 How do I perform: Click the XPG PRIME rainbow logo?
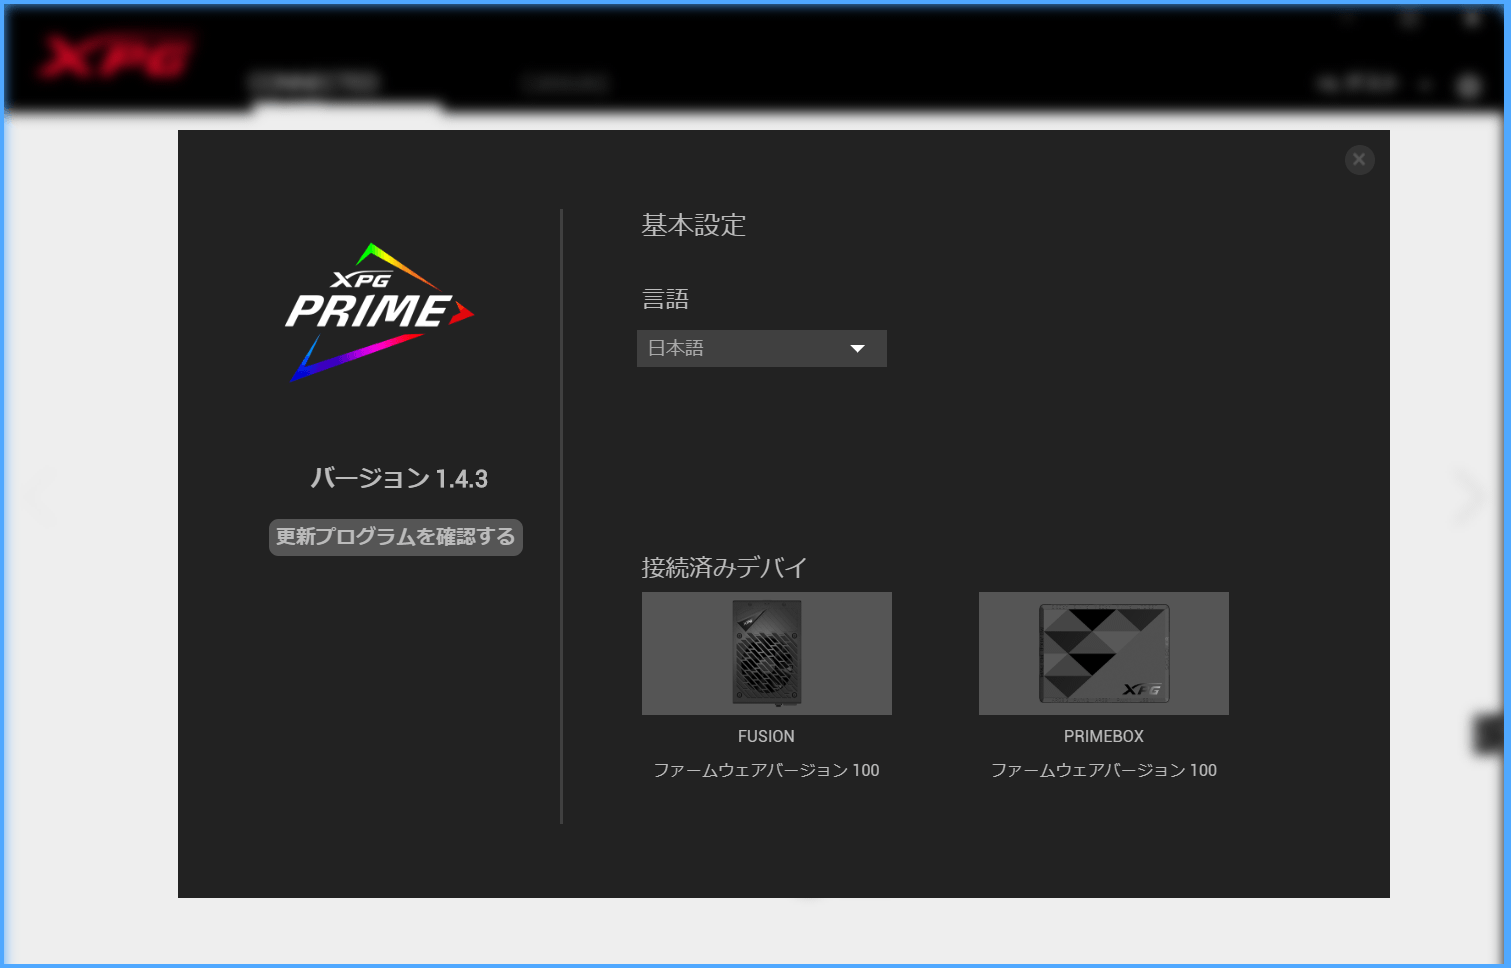pyautogui.click(x=380, y=311)
